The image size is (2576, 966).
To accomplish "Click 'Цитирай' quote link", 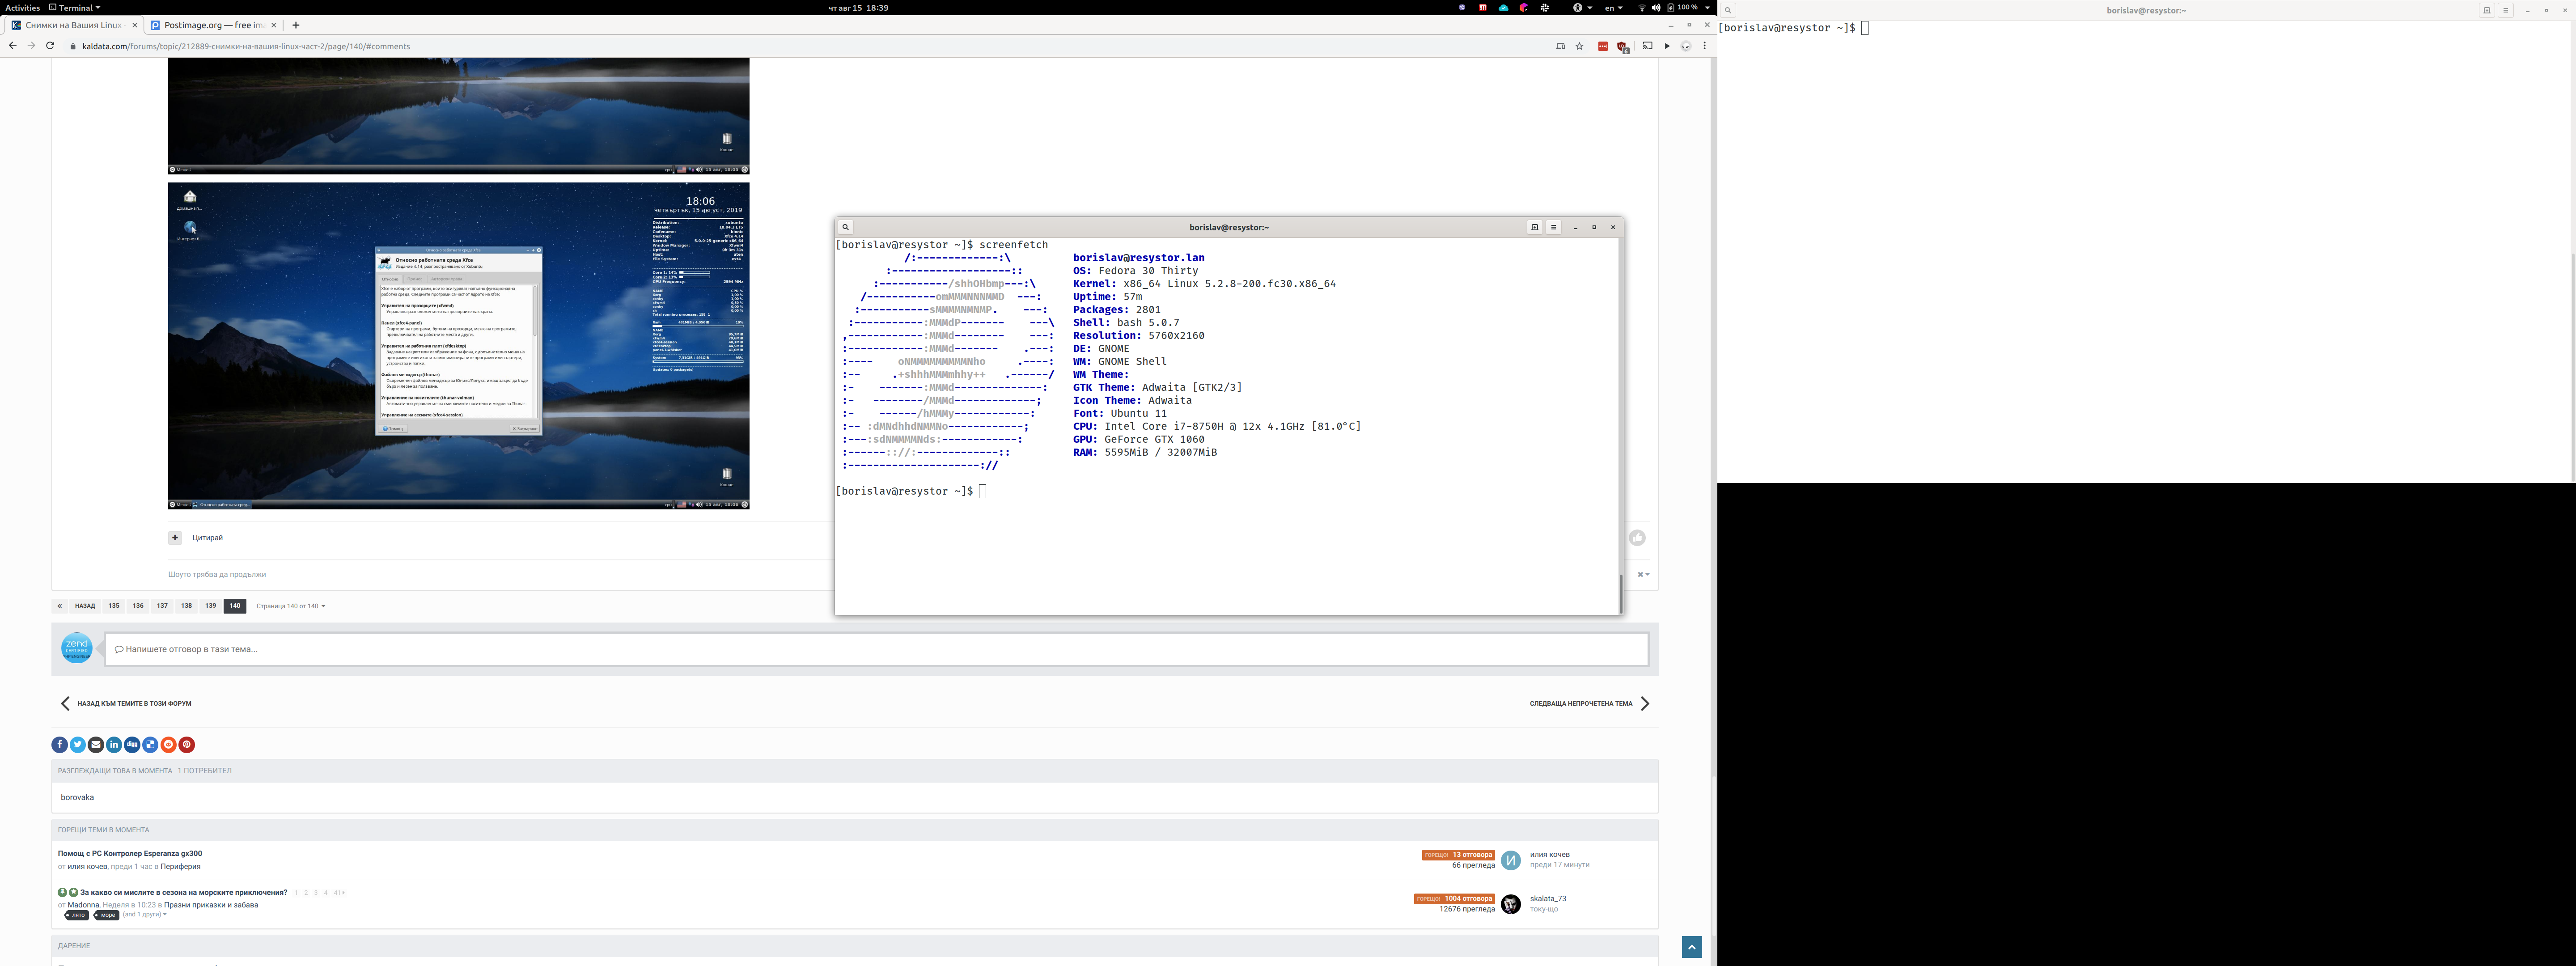I will point(208,538).
